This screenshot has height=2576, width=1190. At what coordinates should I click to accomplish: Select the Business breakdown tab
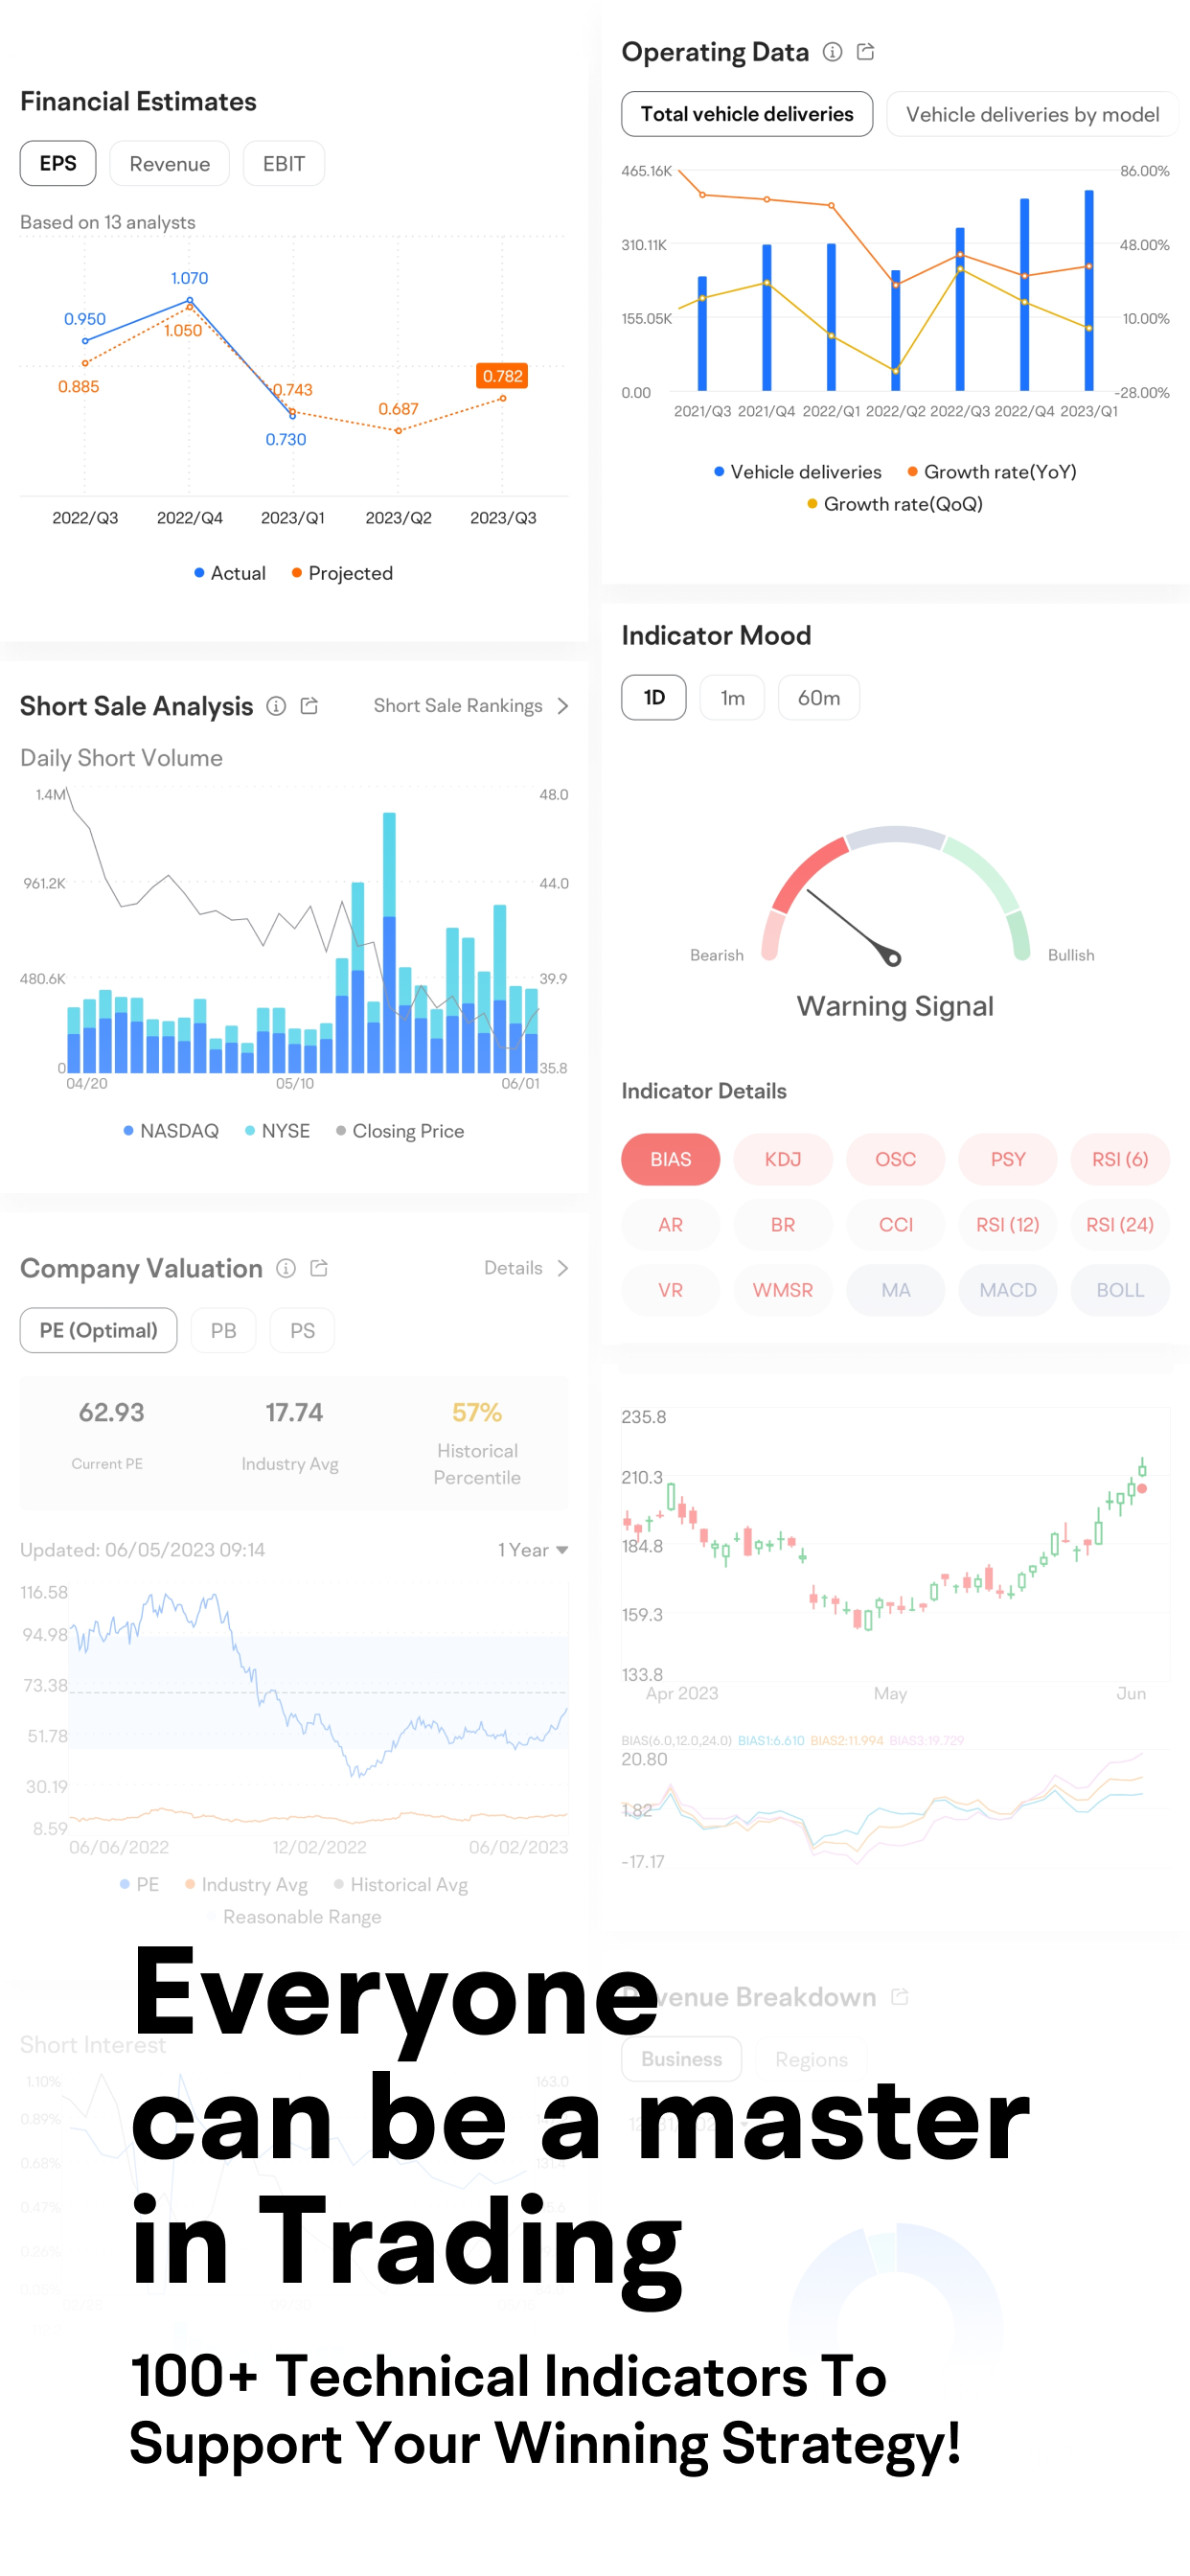coord(682,2059)
